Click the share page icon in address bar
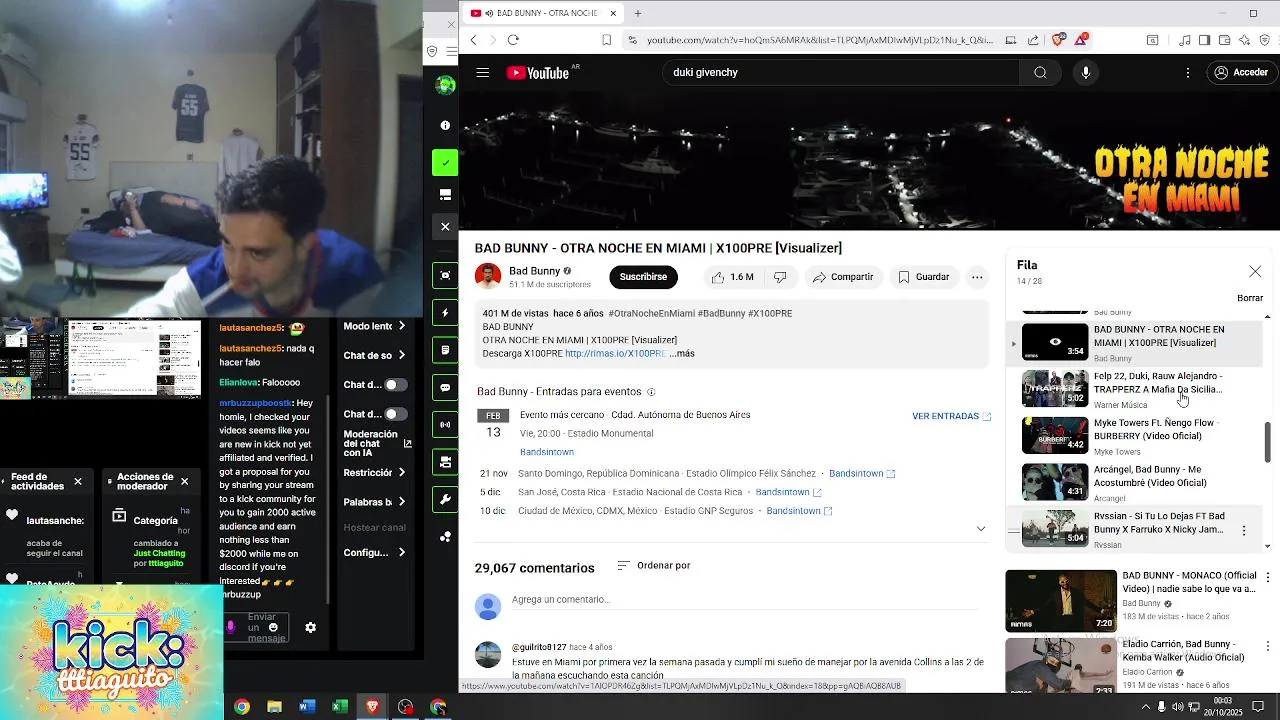Image resolution: width=1280 pixels, height=720 pixels. coord(1033,40)
